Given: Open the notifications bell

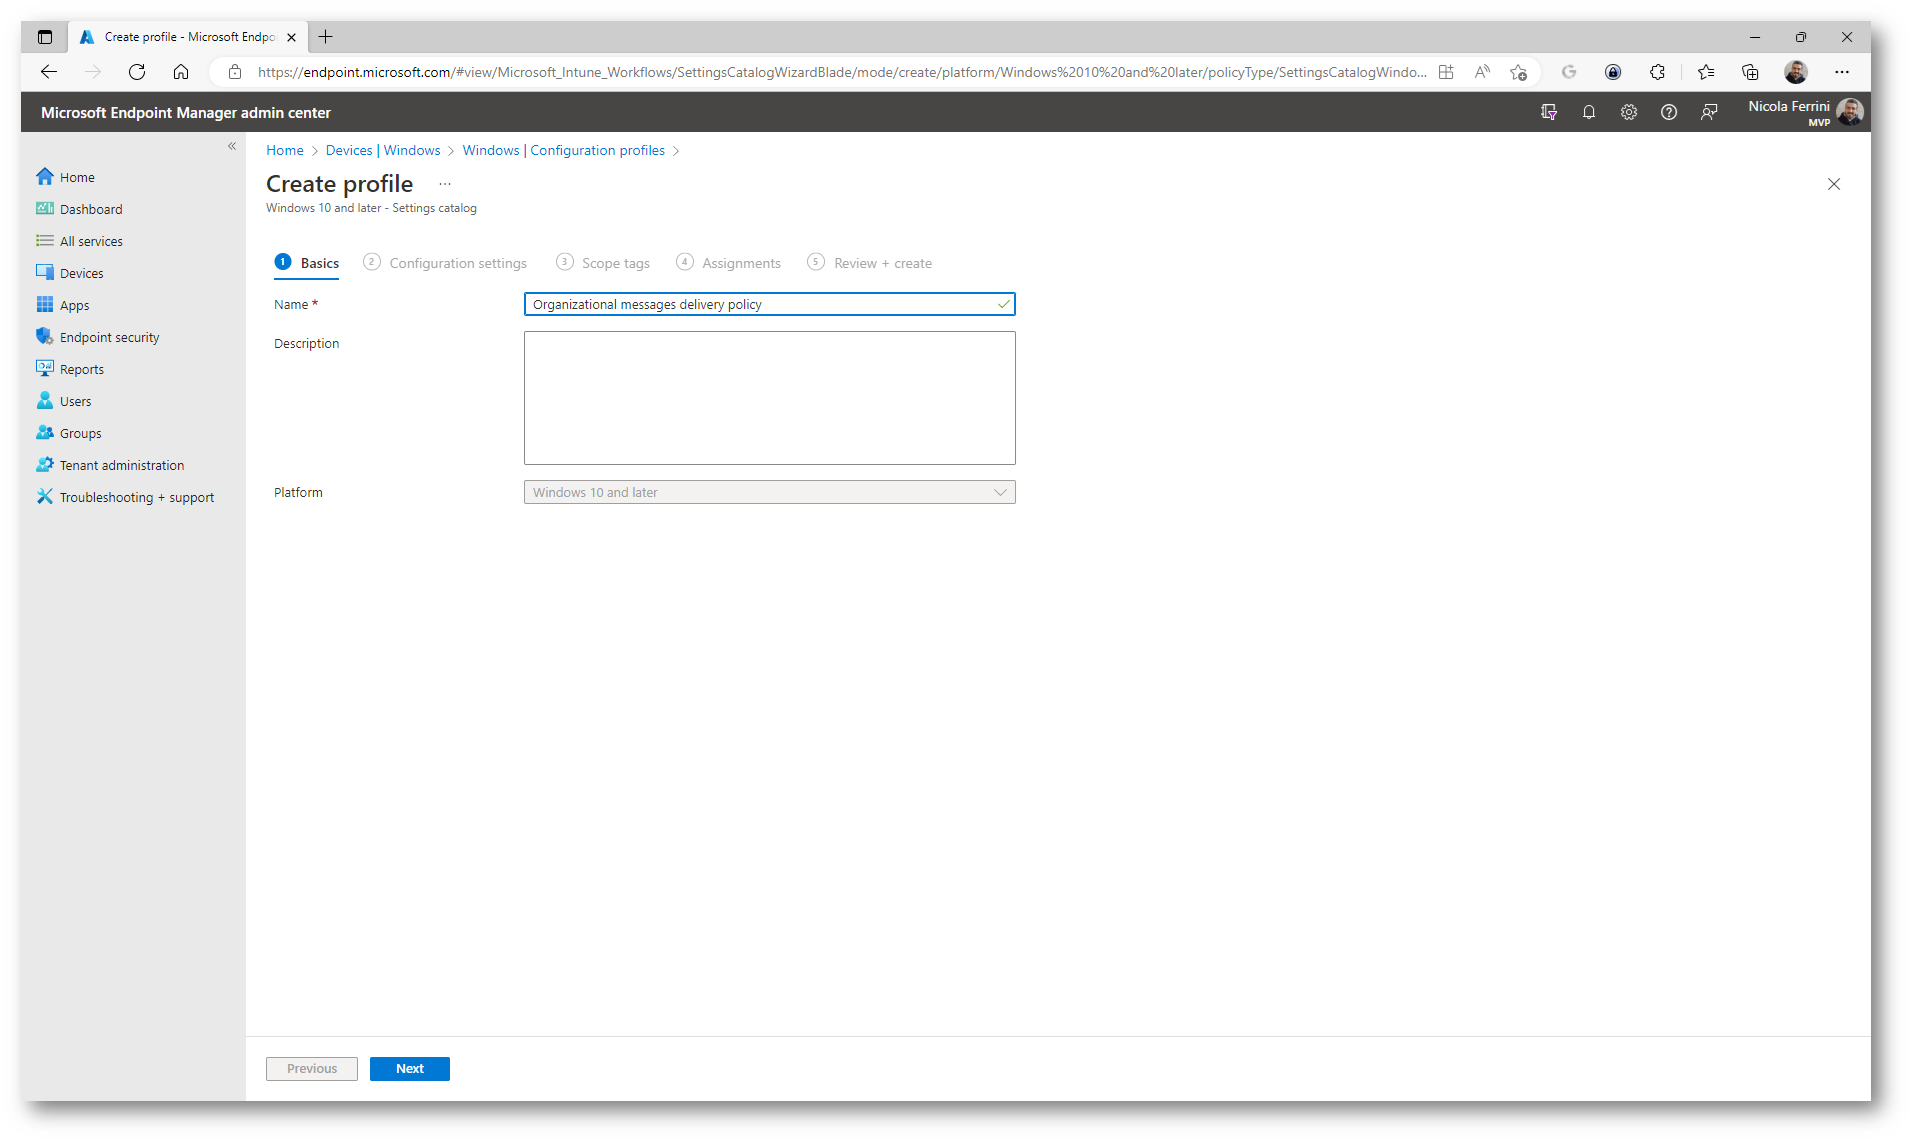Looking at the screenshot, I should pos(1589,112).
